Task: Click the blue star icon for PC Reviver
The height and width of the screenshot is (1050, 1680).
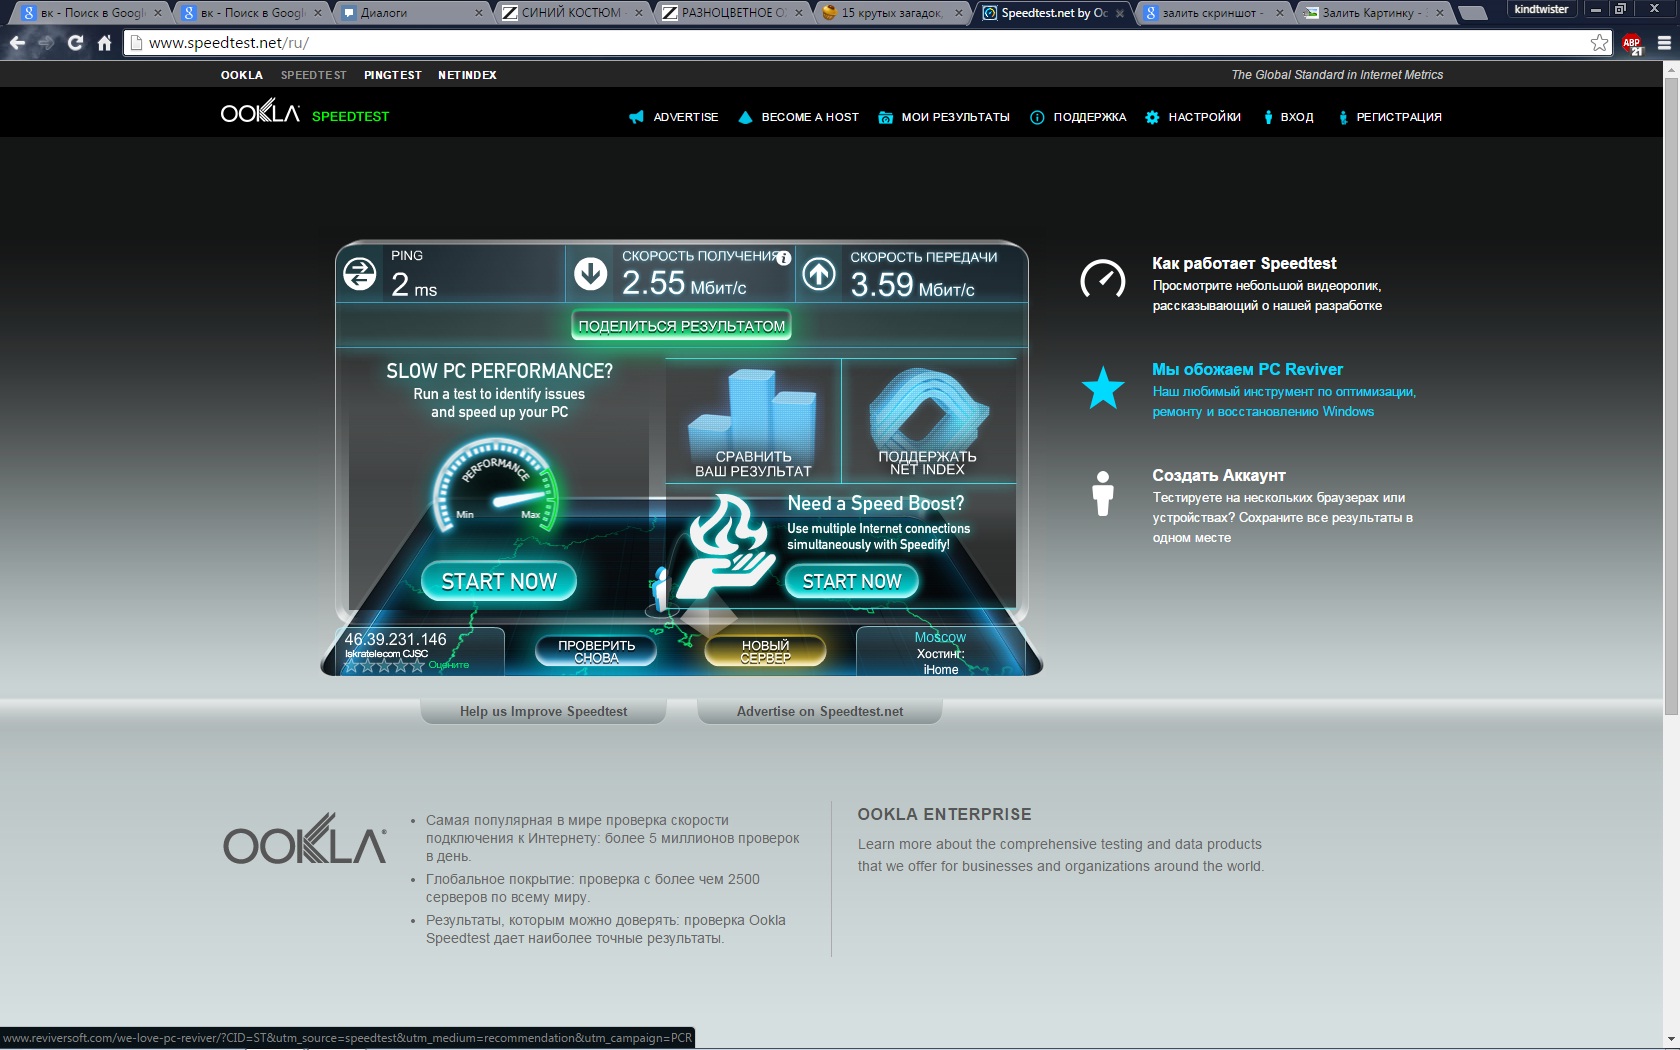Action: click(x=1103, y=388)
